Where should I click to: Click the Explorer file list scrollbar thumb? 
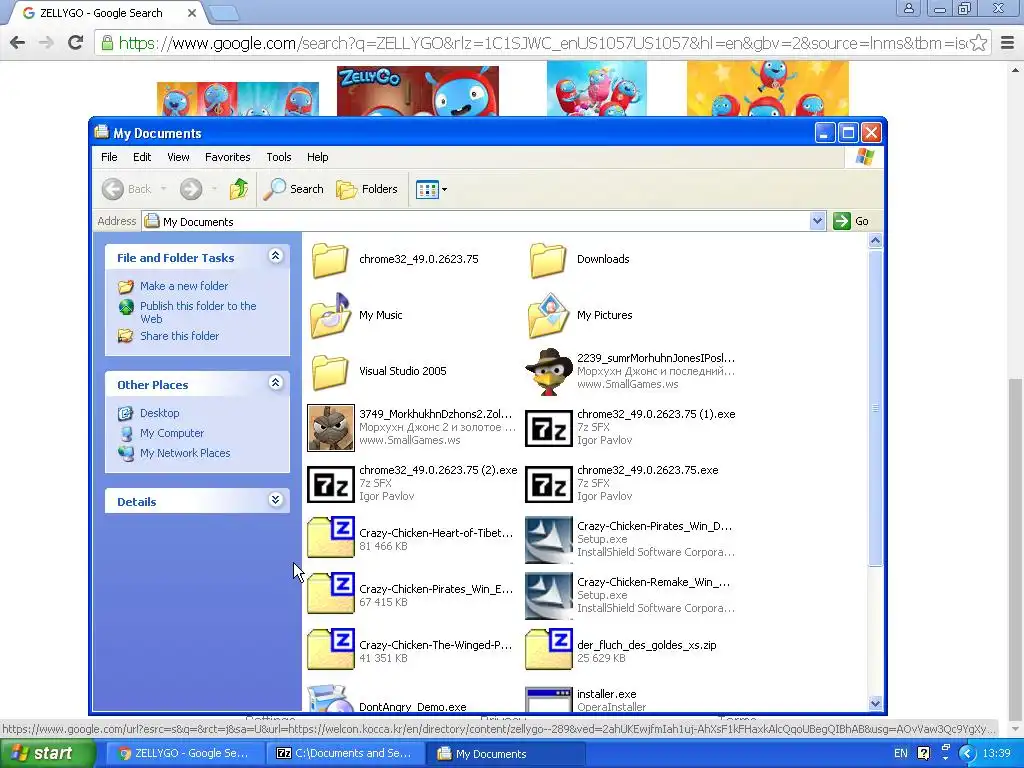[x=875, y=408]
